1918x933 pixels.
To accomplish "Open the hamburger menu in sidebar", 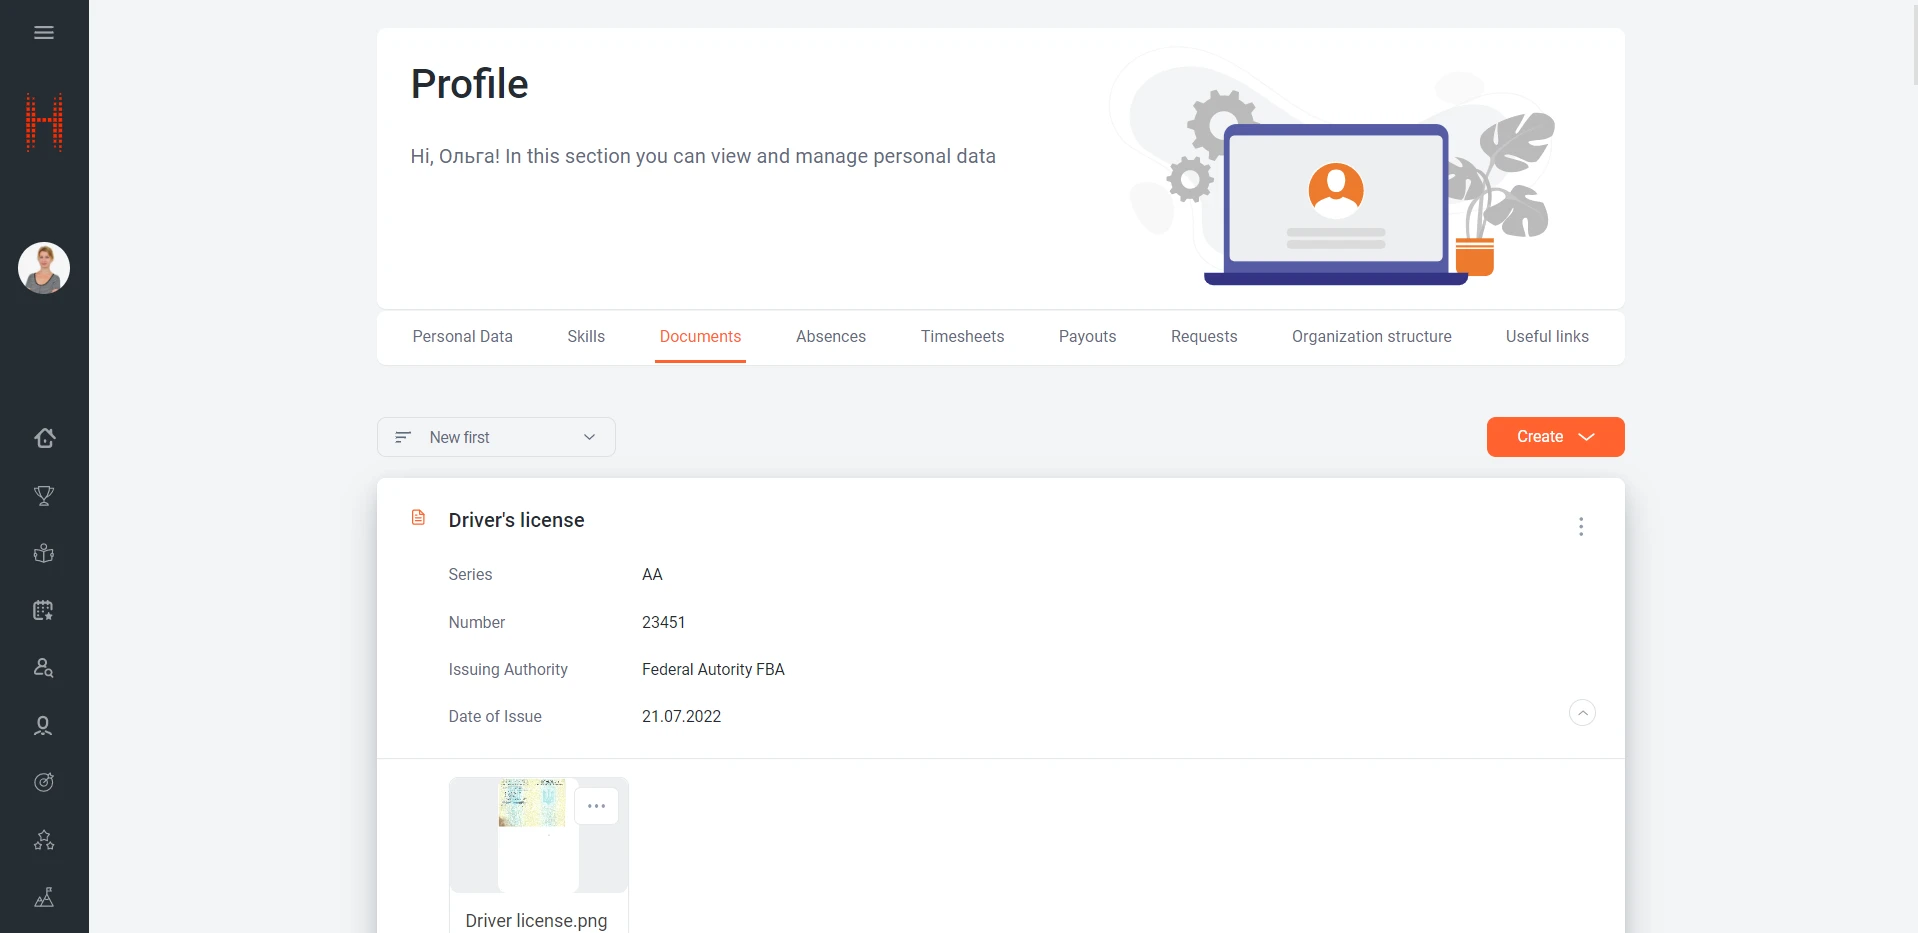I will pyautogui.click(x=44, y=33).
